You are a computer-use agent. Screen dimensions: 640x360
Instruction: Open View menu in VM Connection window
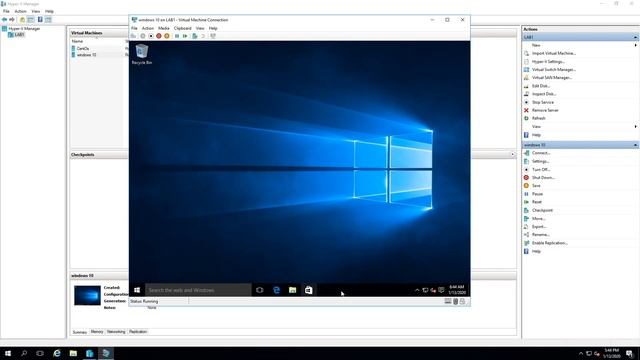coord(200,28)
